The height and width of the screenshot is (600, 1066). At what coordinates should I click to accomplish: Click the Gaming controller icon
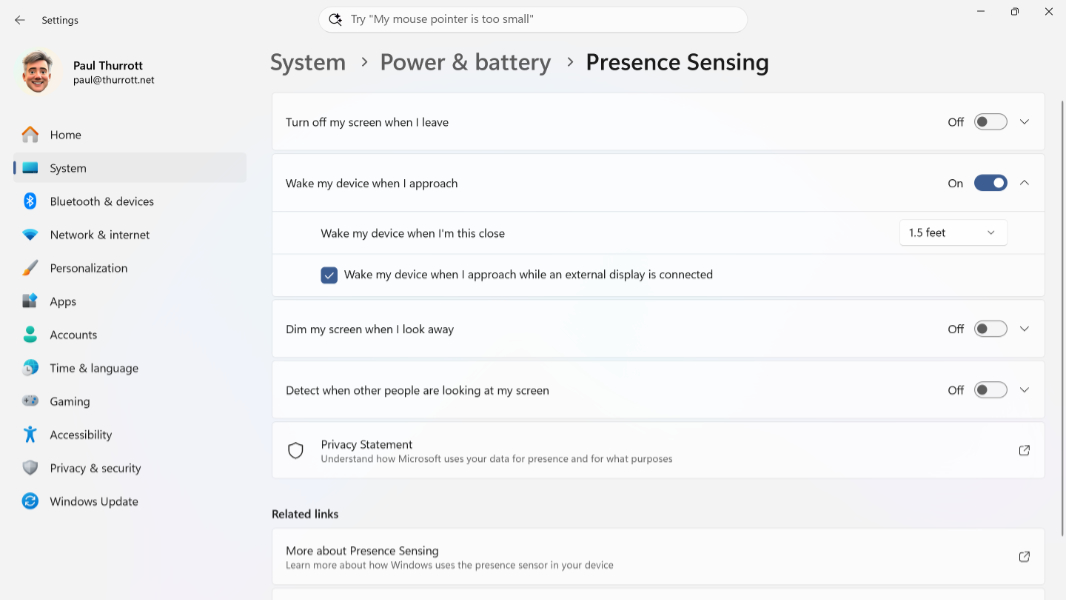[x=30, y=401]
